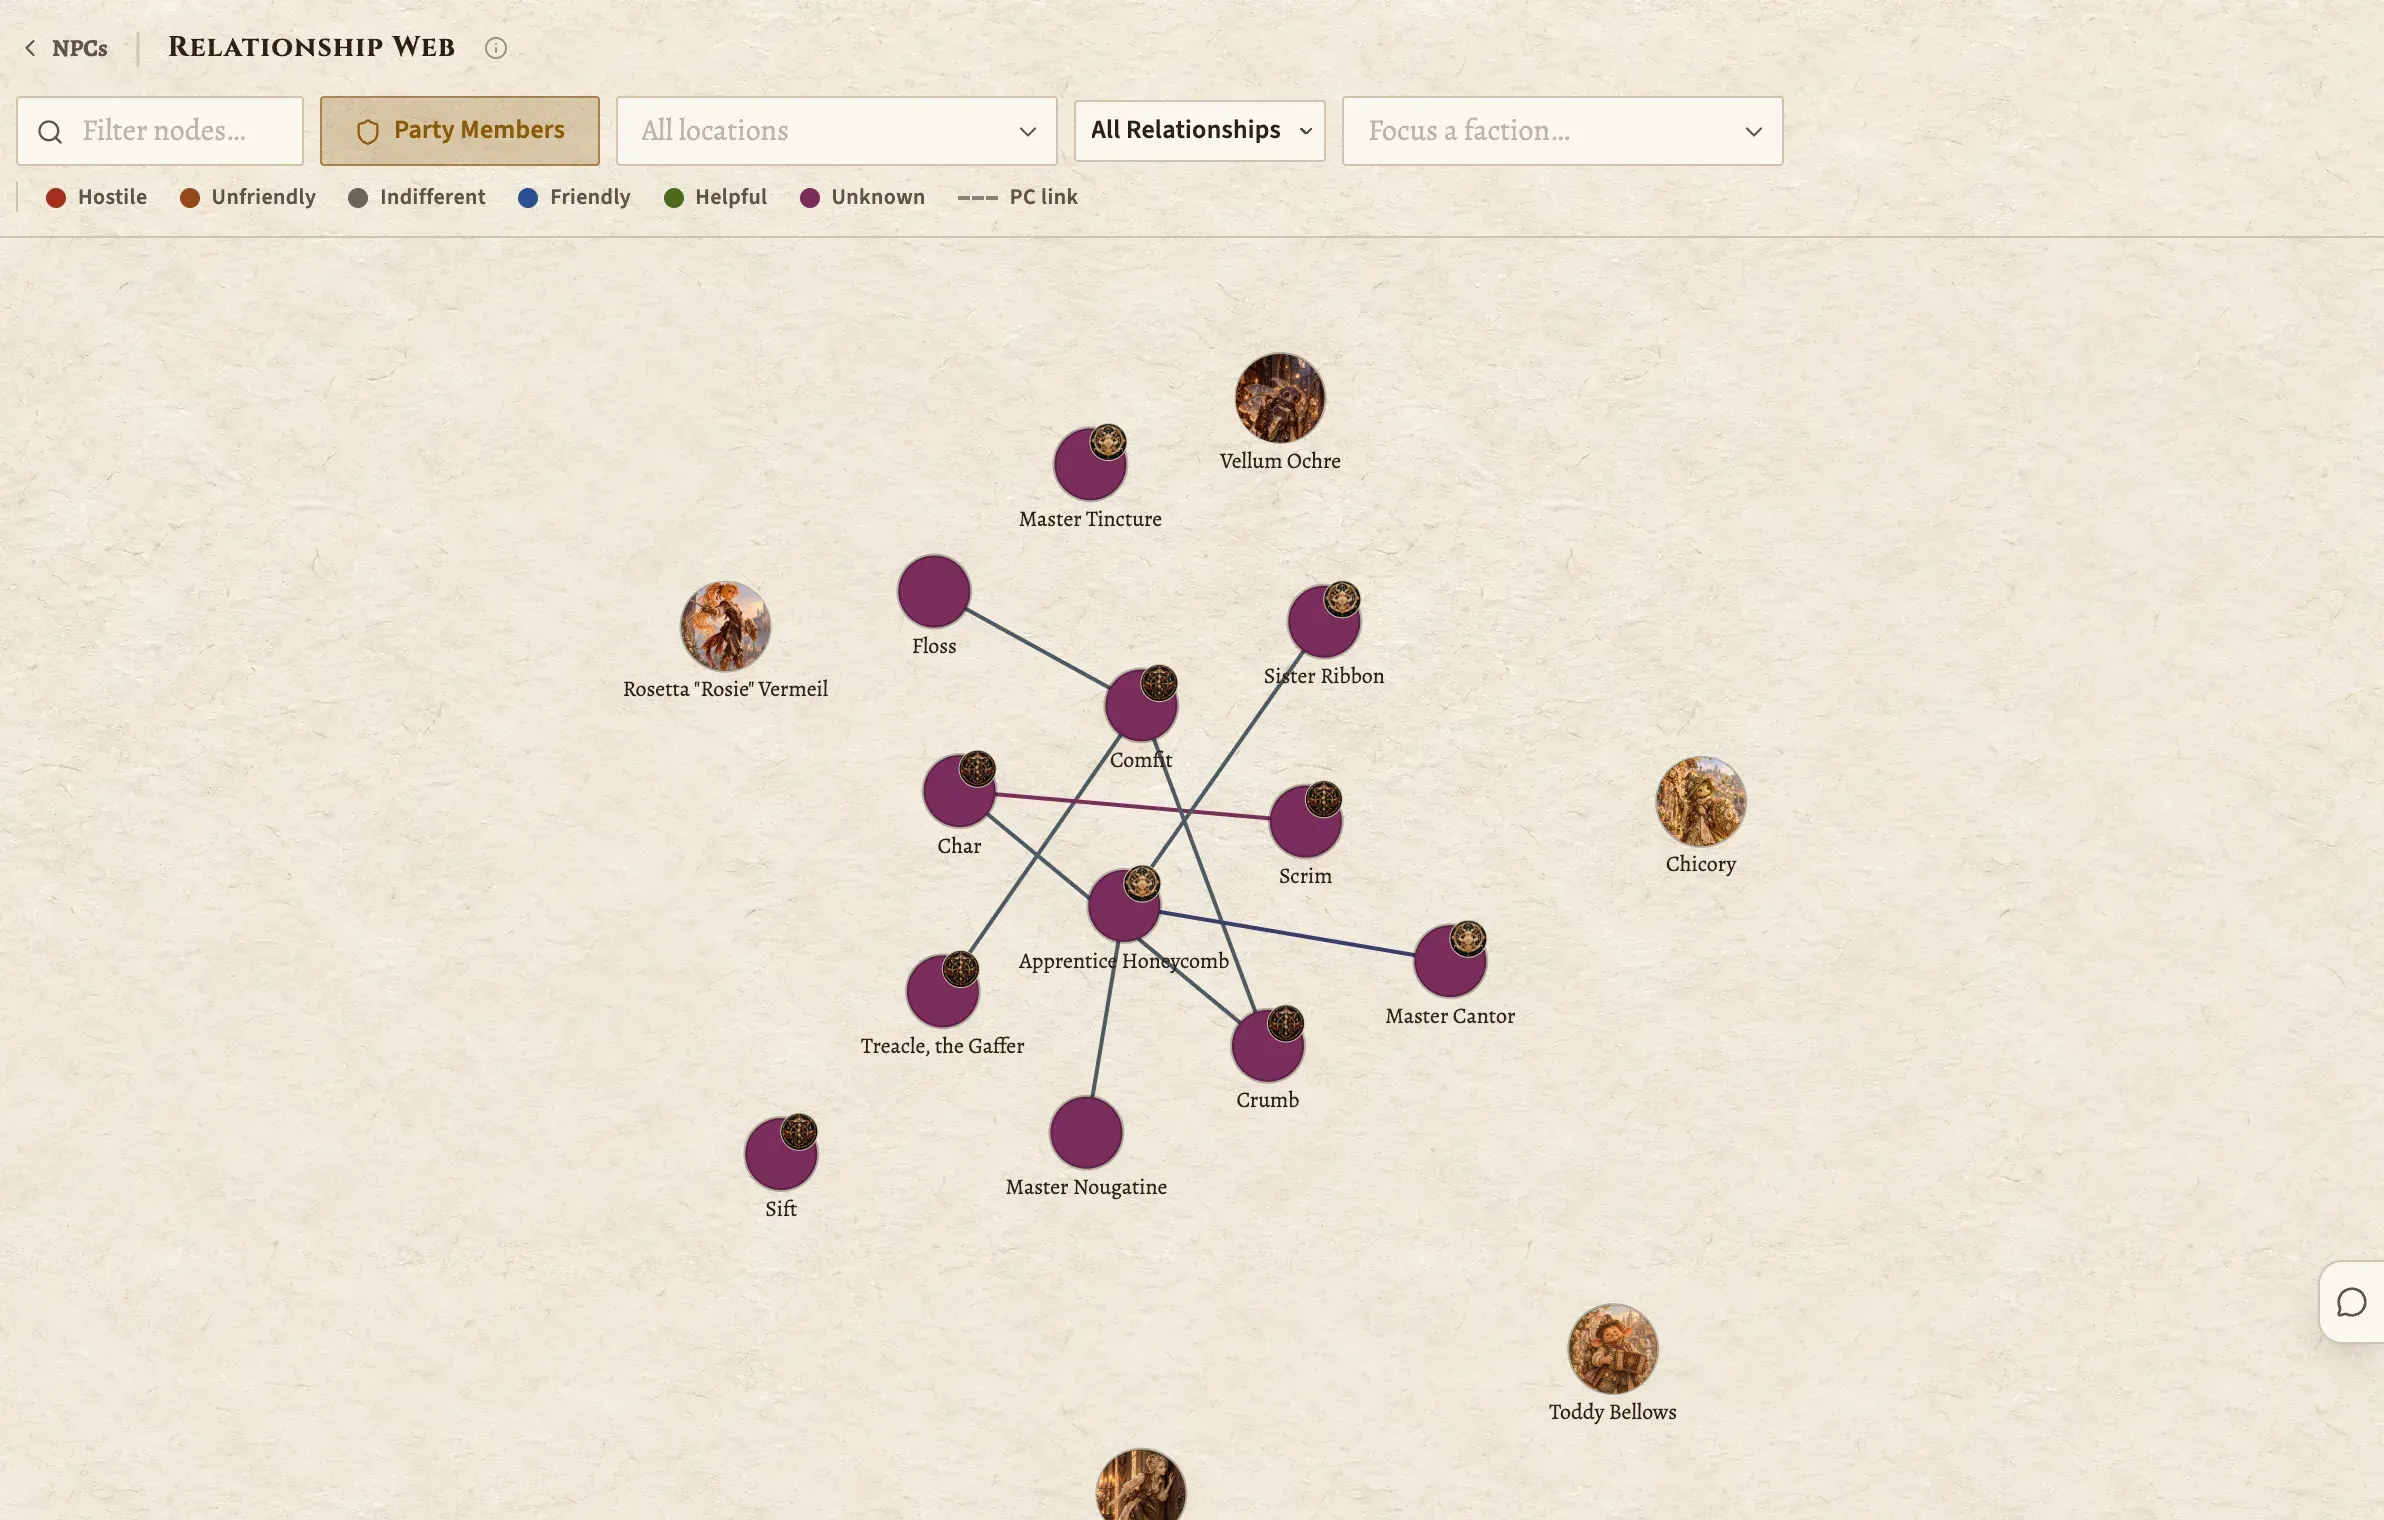Click the Floss node circle
The height and width of the screenshot is (1520, 2384).
tap(934, 591)
